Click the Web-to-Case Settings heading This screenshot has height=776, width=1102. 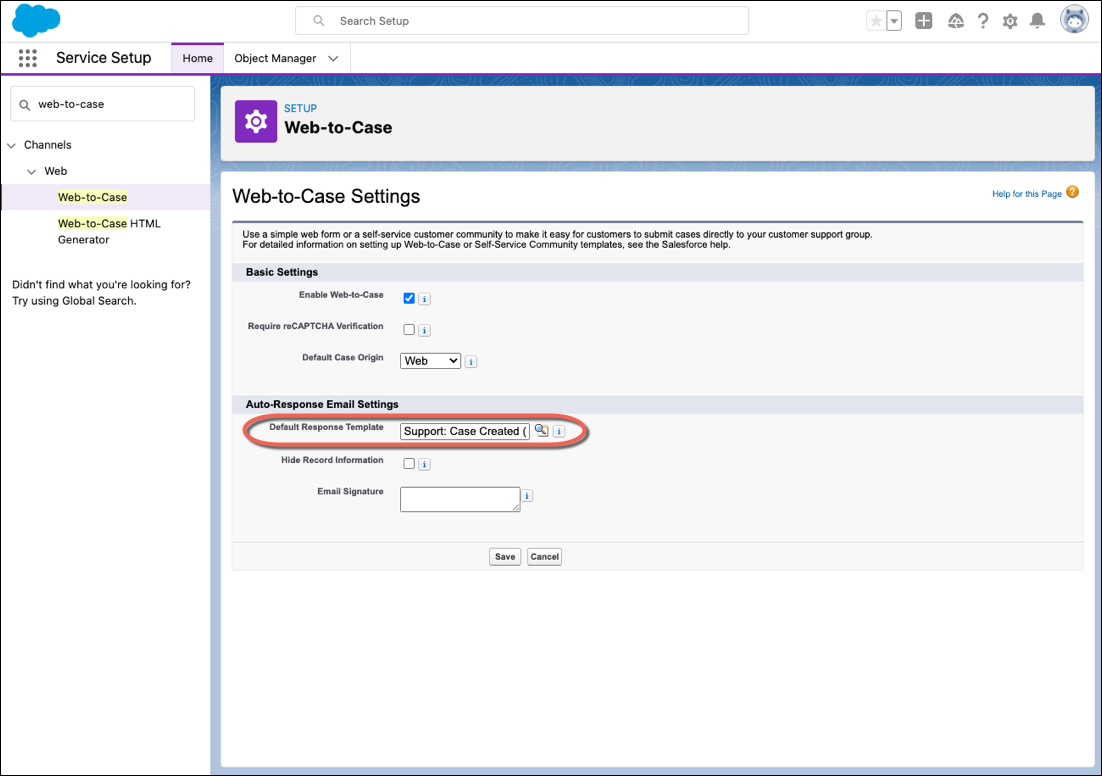coord(326,196)
